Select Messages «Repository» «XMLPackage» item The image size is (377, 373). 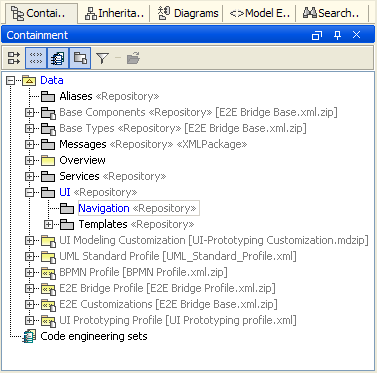tap(153, 144)
